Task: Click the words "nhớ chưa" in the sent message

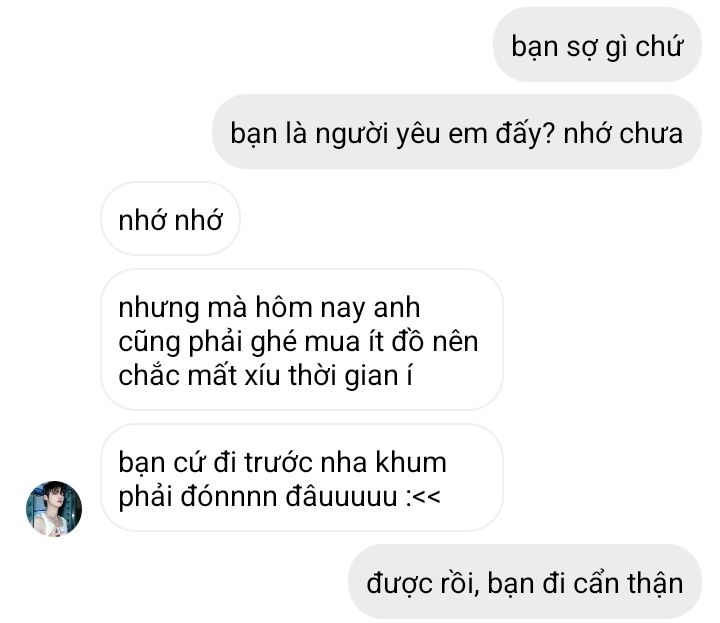Action: pos(623,134)
